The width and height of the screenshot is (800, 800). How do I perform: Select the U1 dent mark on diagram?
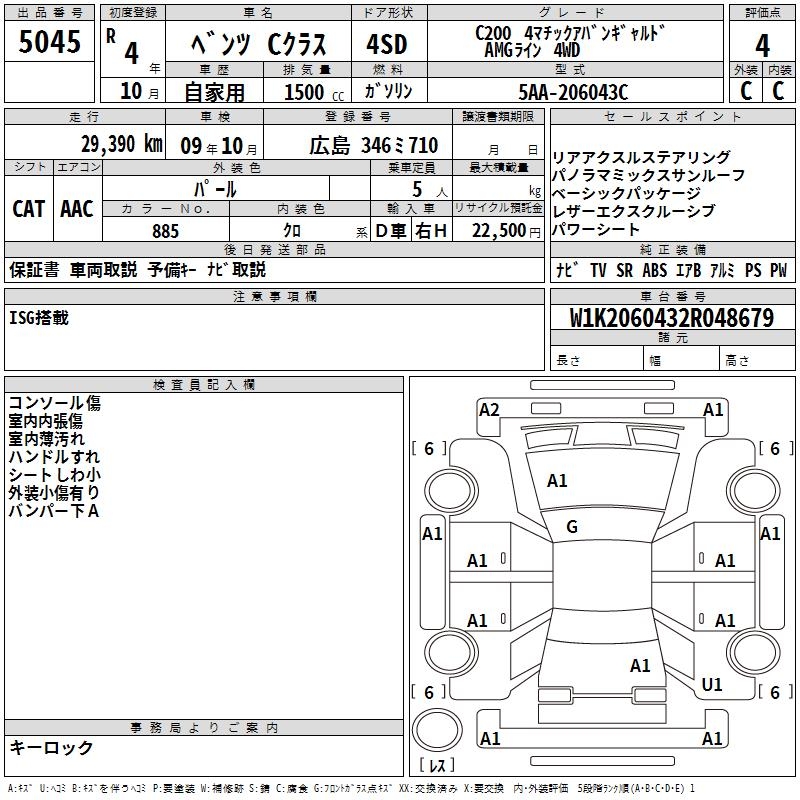coord(712,684)
